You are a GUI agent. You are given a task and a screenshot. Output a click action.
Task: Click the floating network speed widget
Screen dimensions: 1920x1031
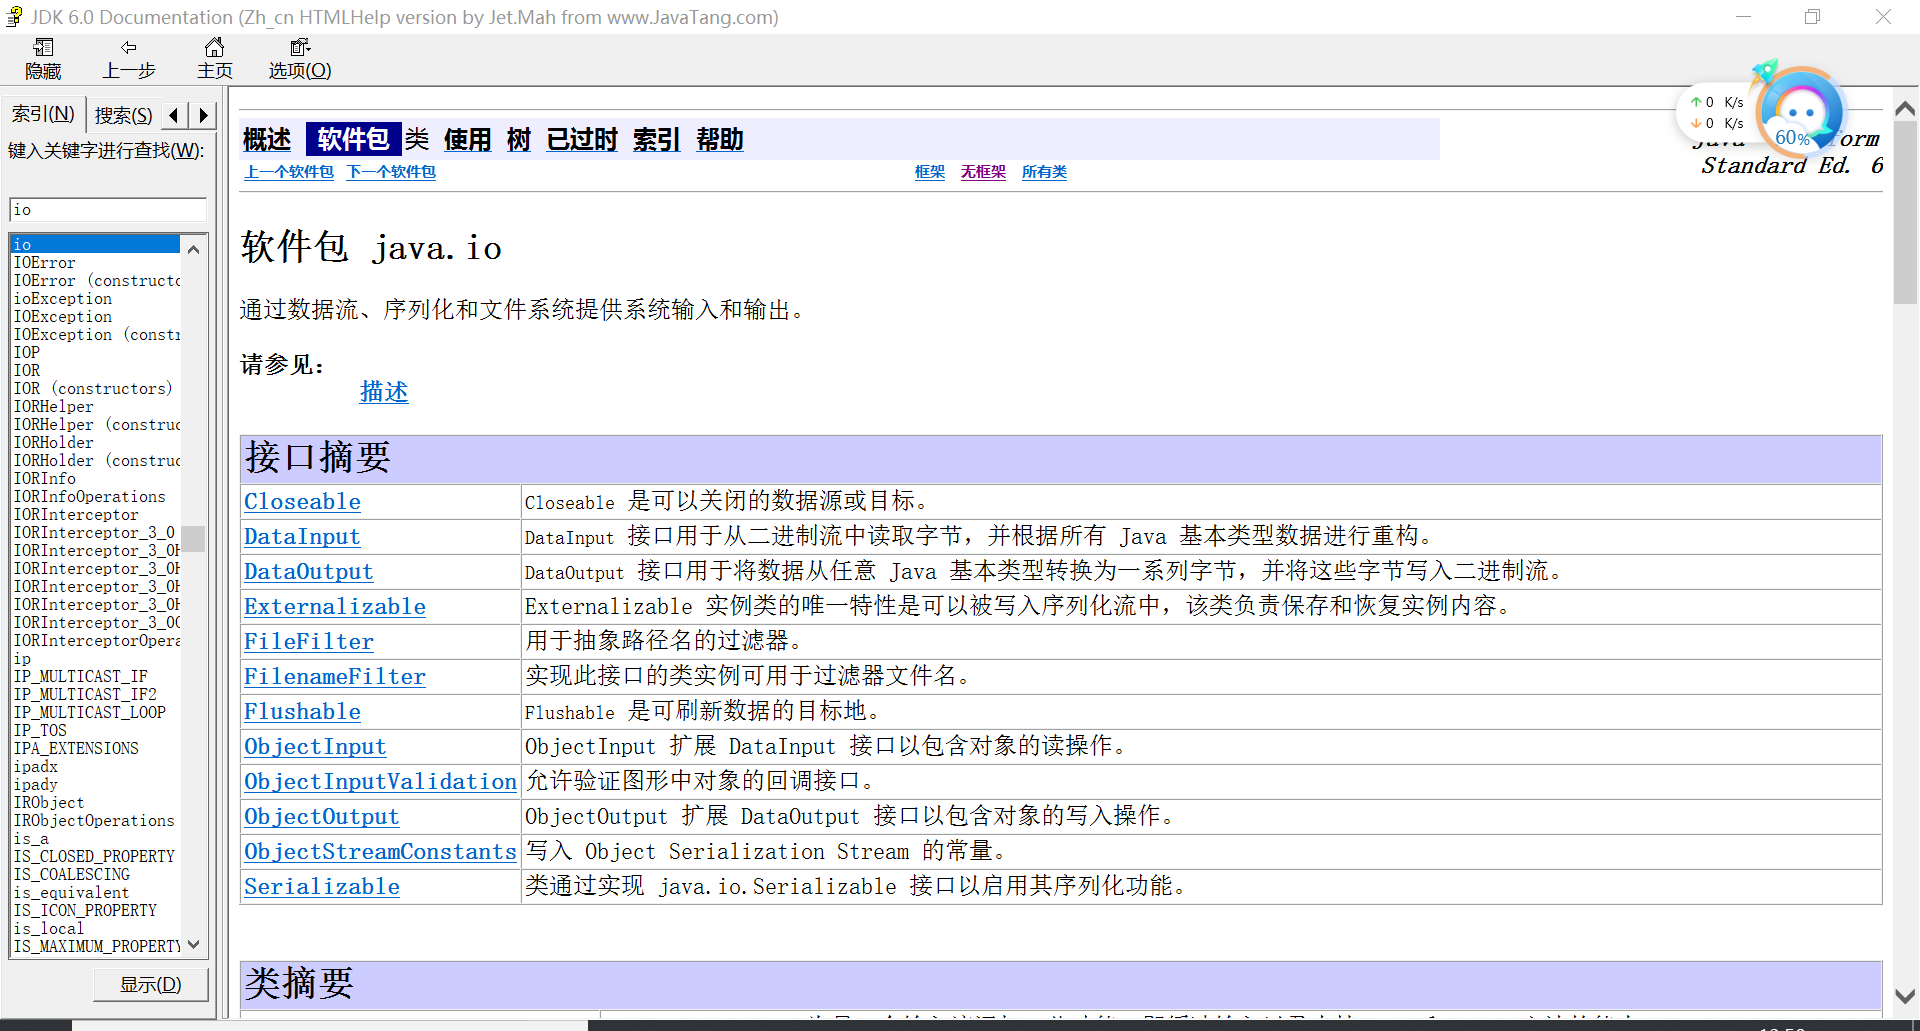pos(1760,113)
